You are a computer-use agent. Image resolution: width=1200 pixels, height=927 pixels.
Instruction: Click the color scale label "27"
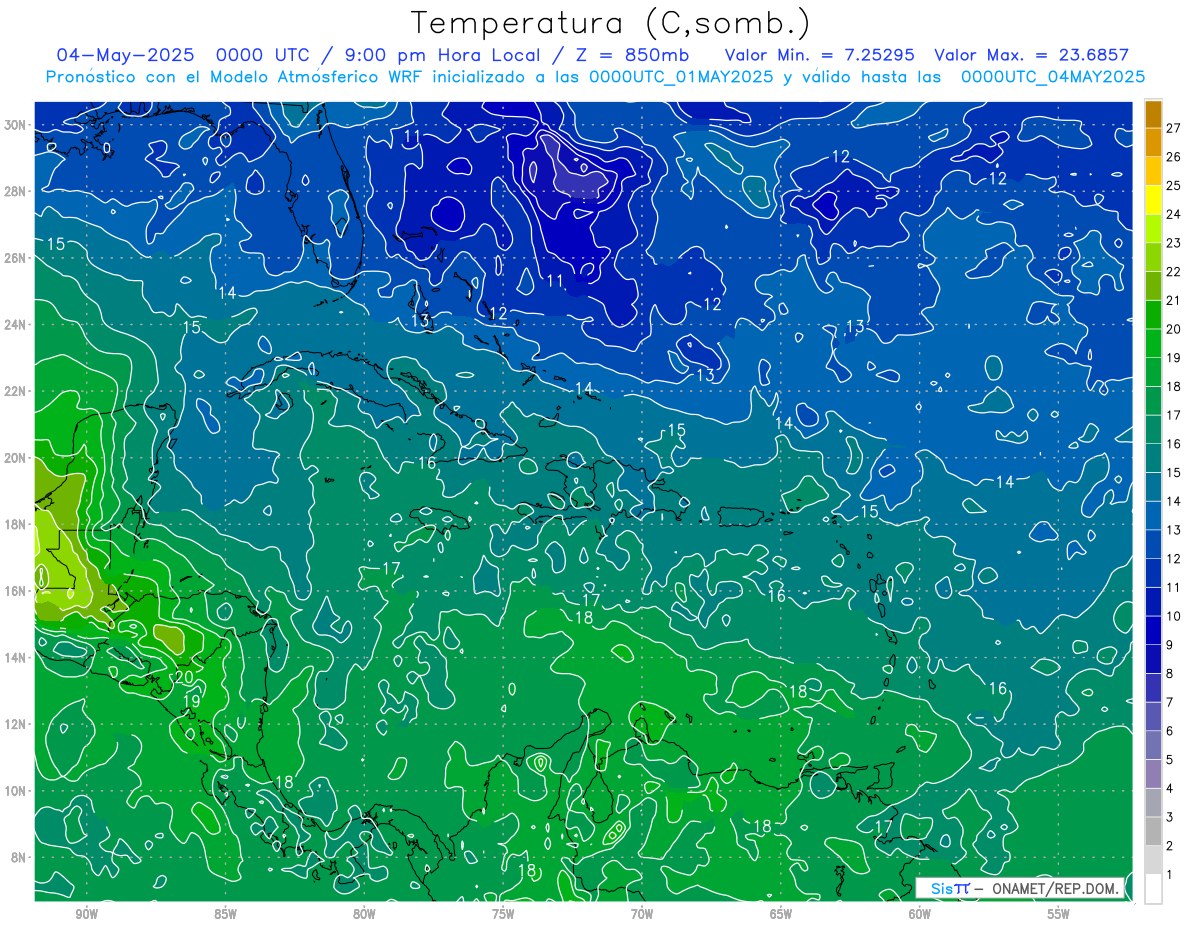click(1174, 127)
